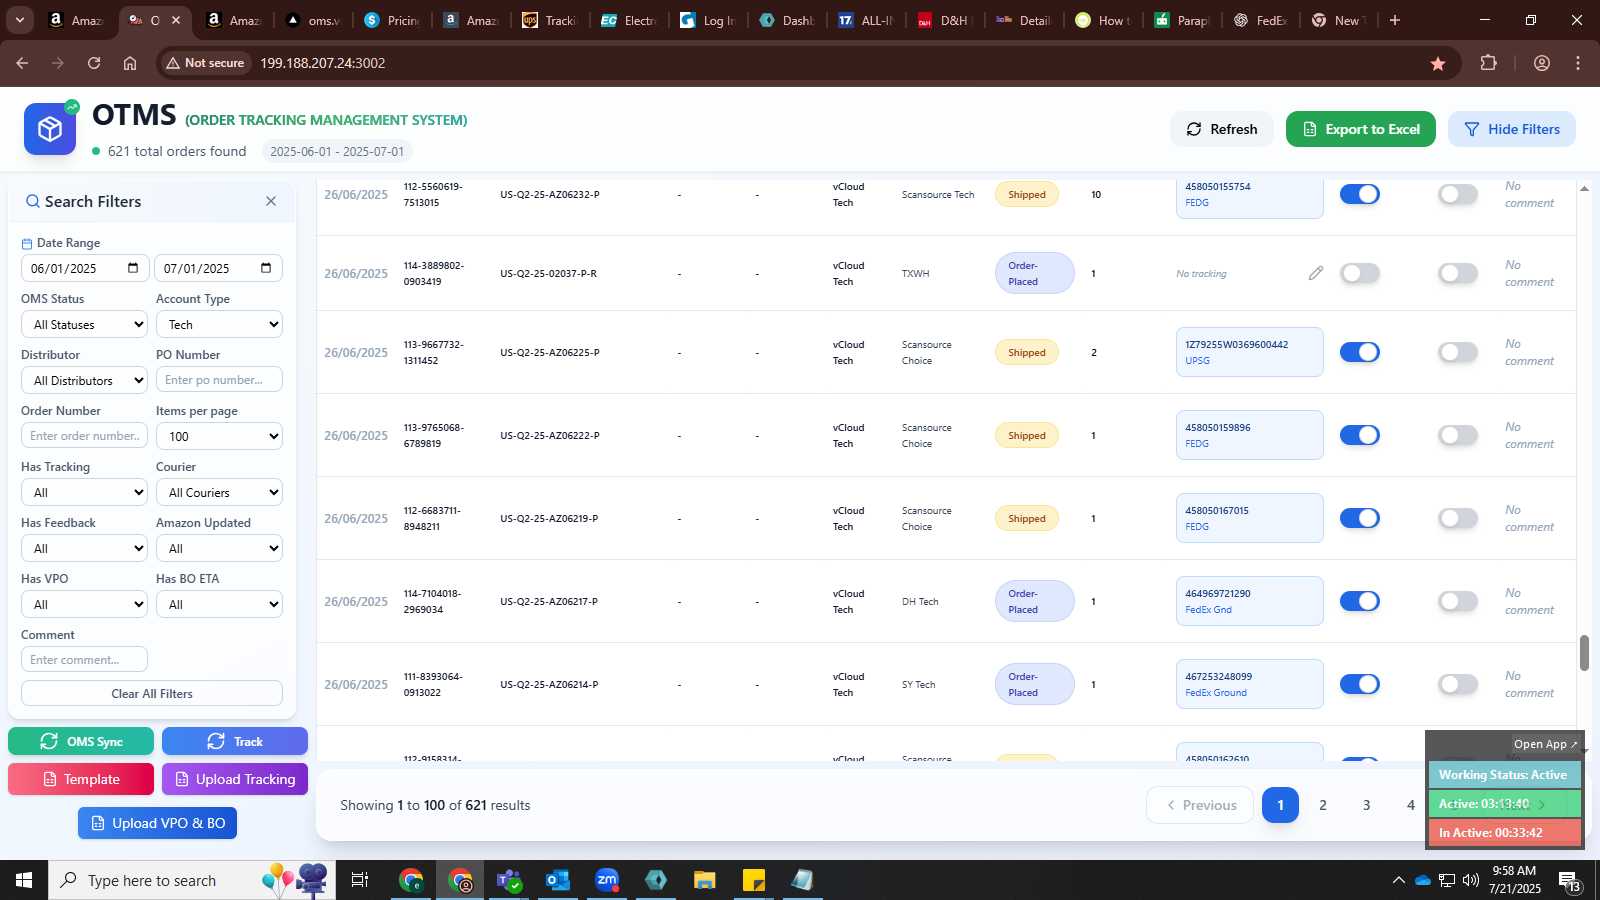1600x900 pixels.
Task: Switch to the UPS Tracking browser tab
Action: click(550, 20)
